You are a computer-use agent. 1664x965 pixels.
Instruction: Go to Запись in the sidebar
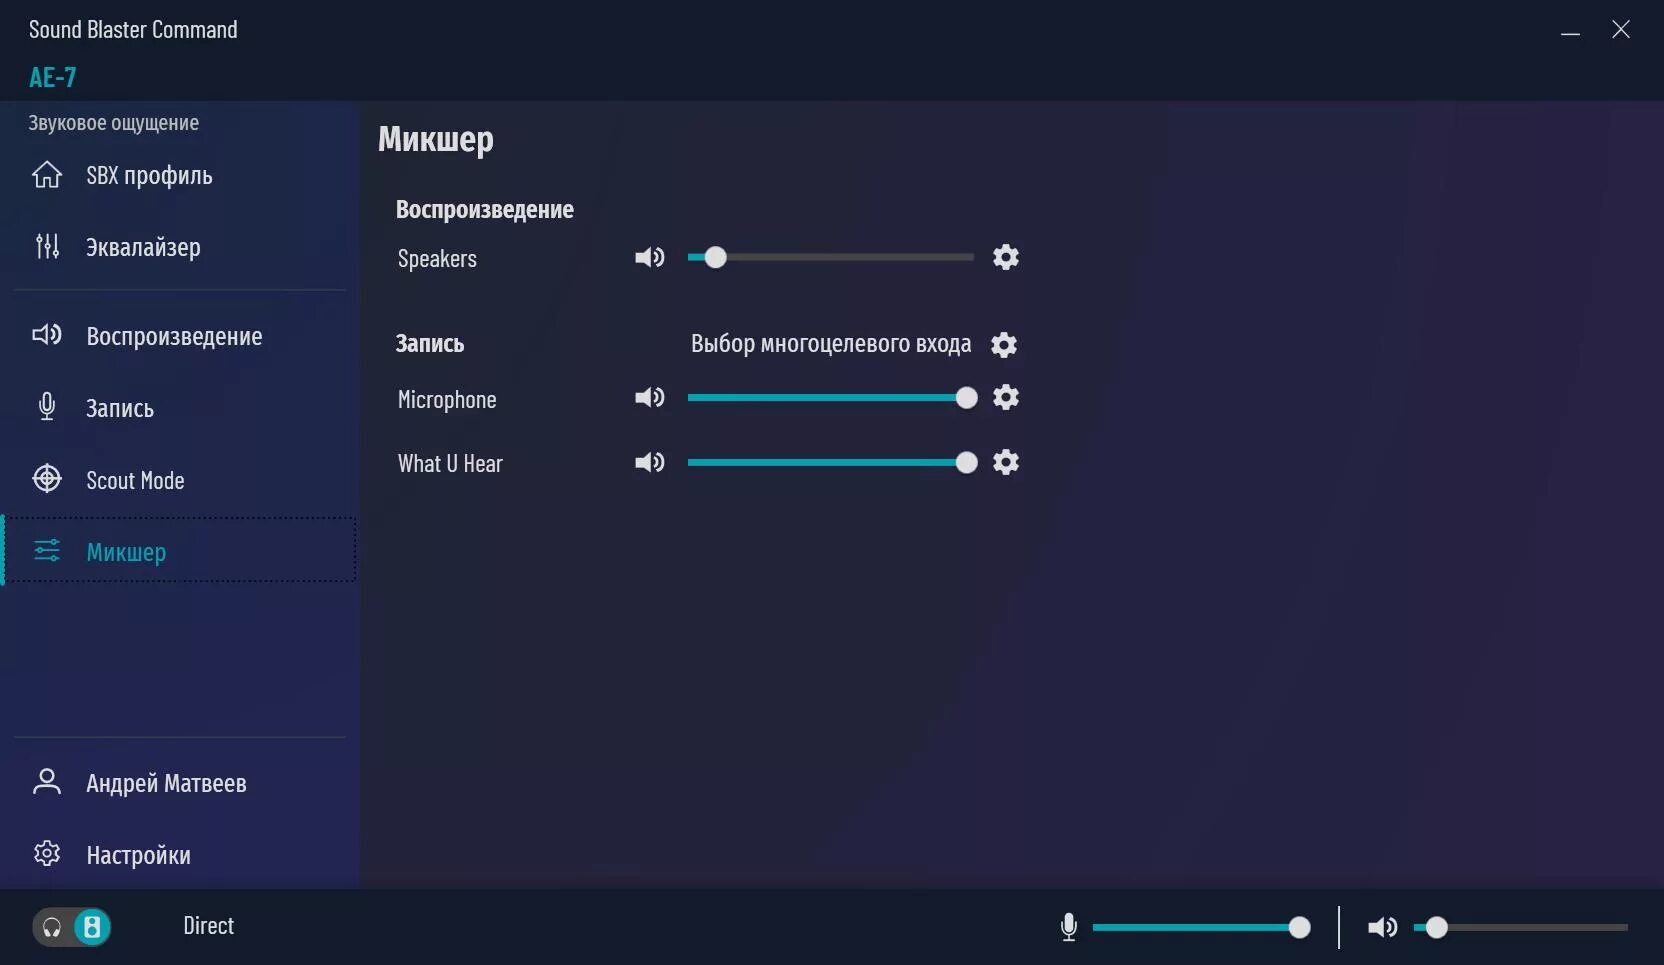(180, 408)
